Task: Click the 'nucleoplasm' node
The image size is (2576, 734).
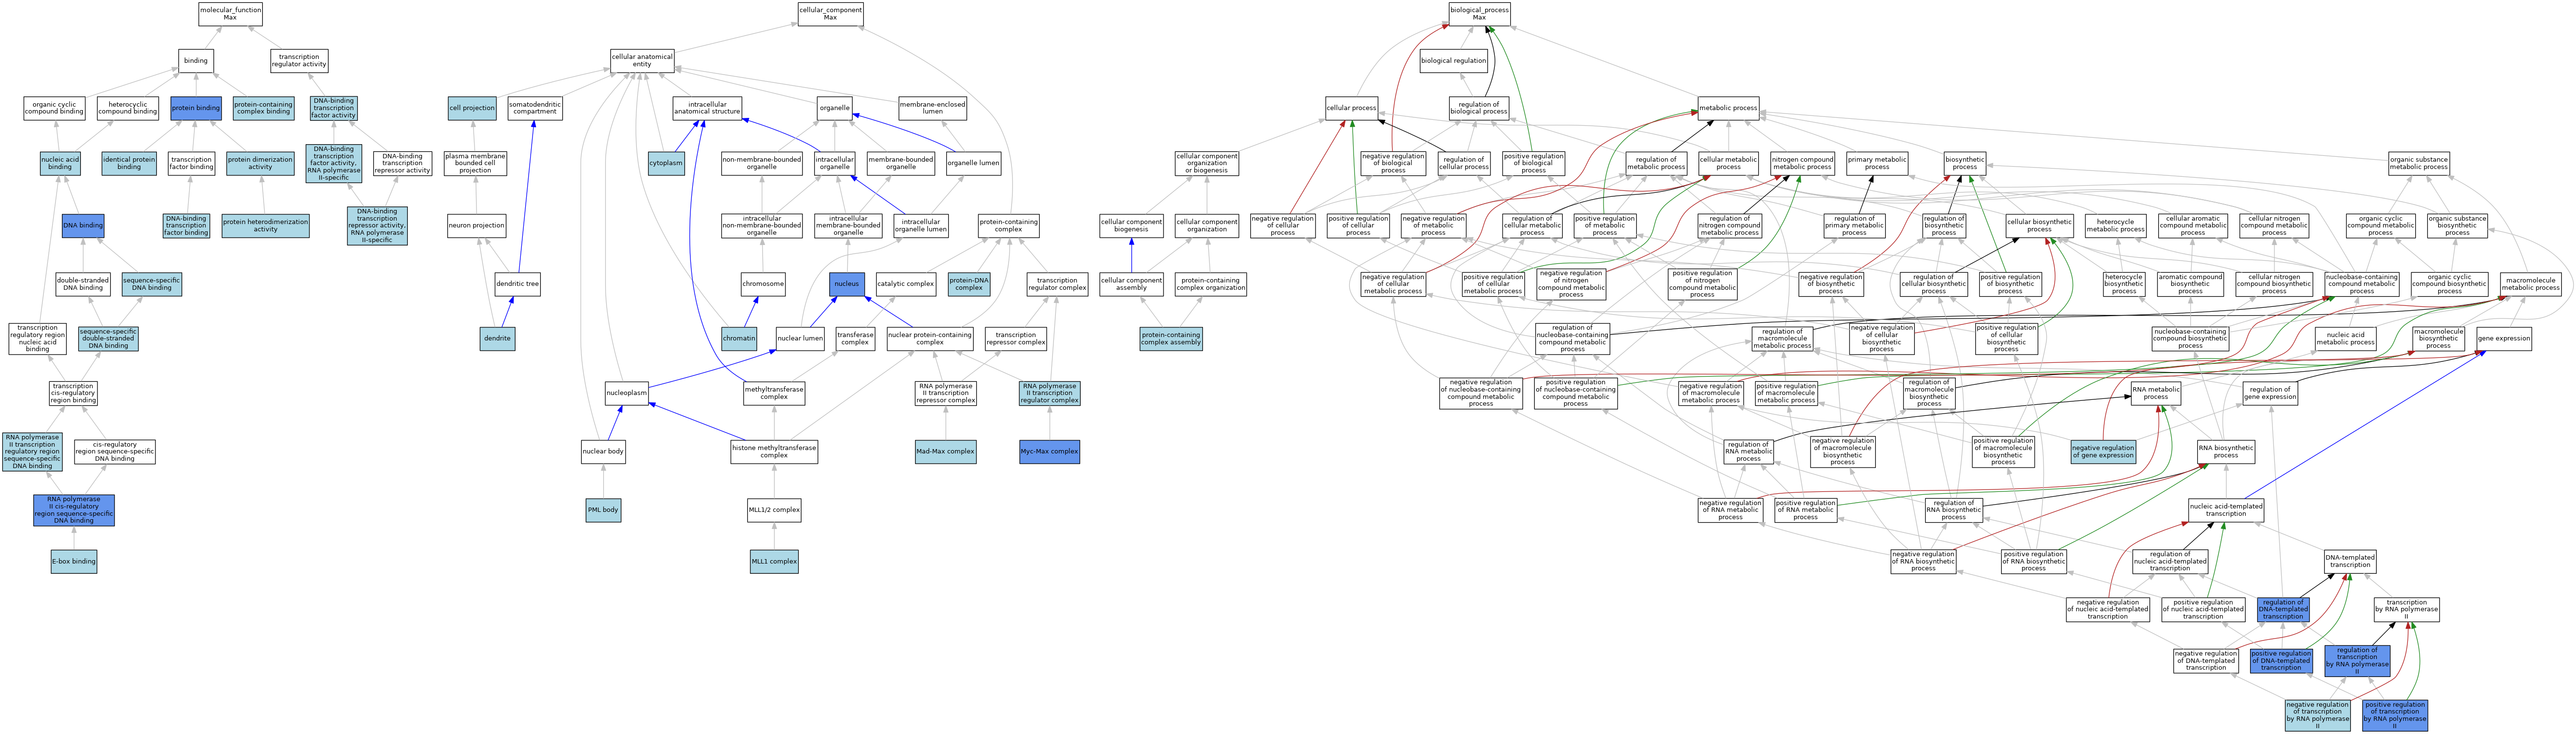Action: [627, 393]
